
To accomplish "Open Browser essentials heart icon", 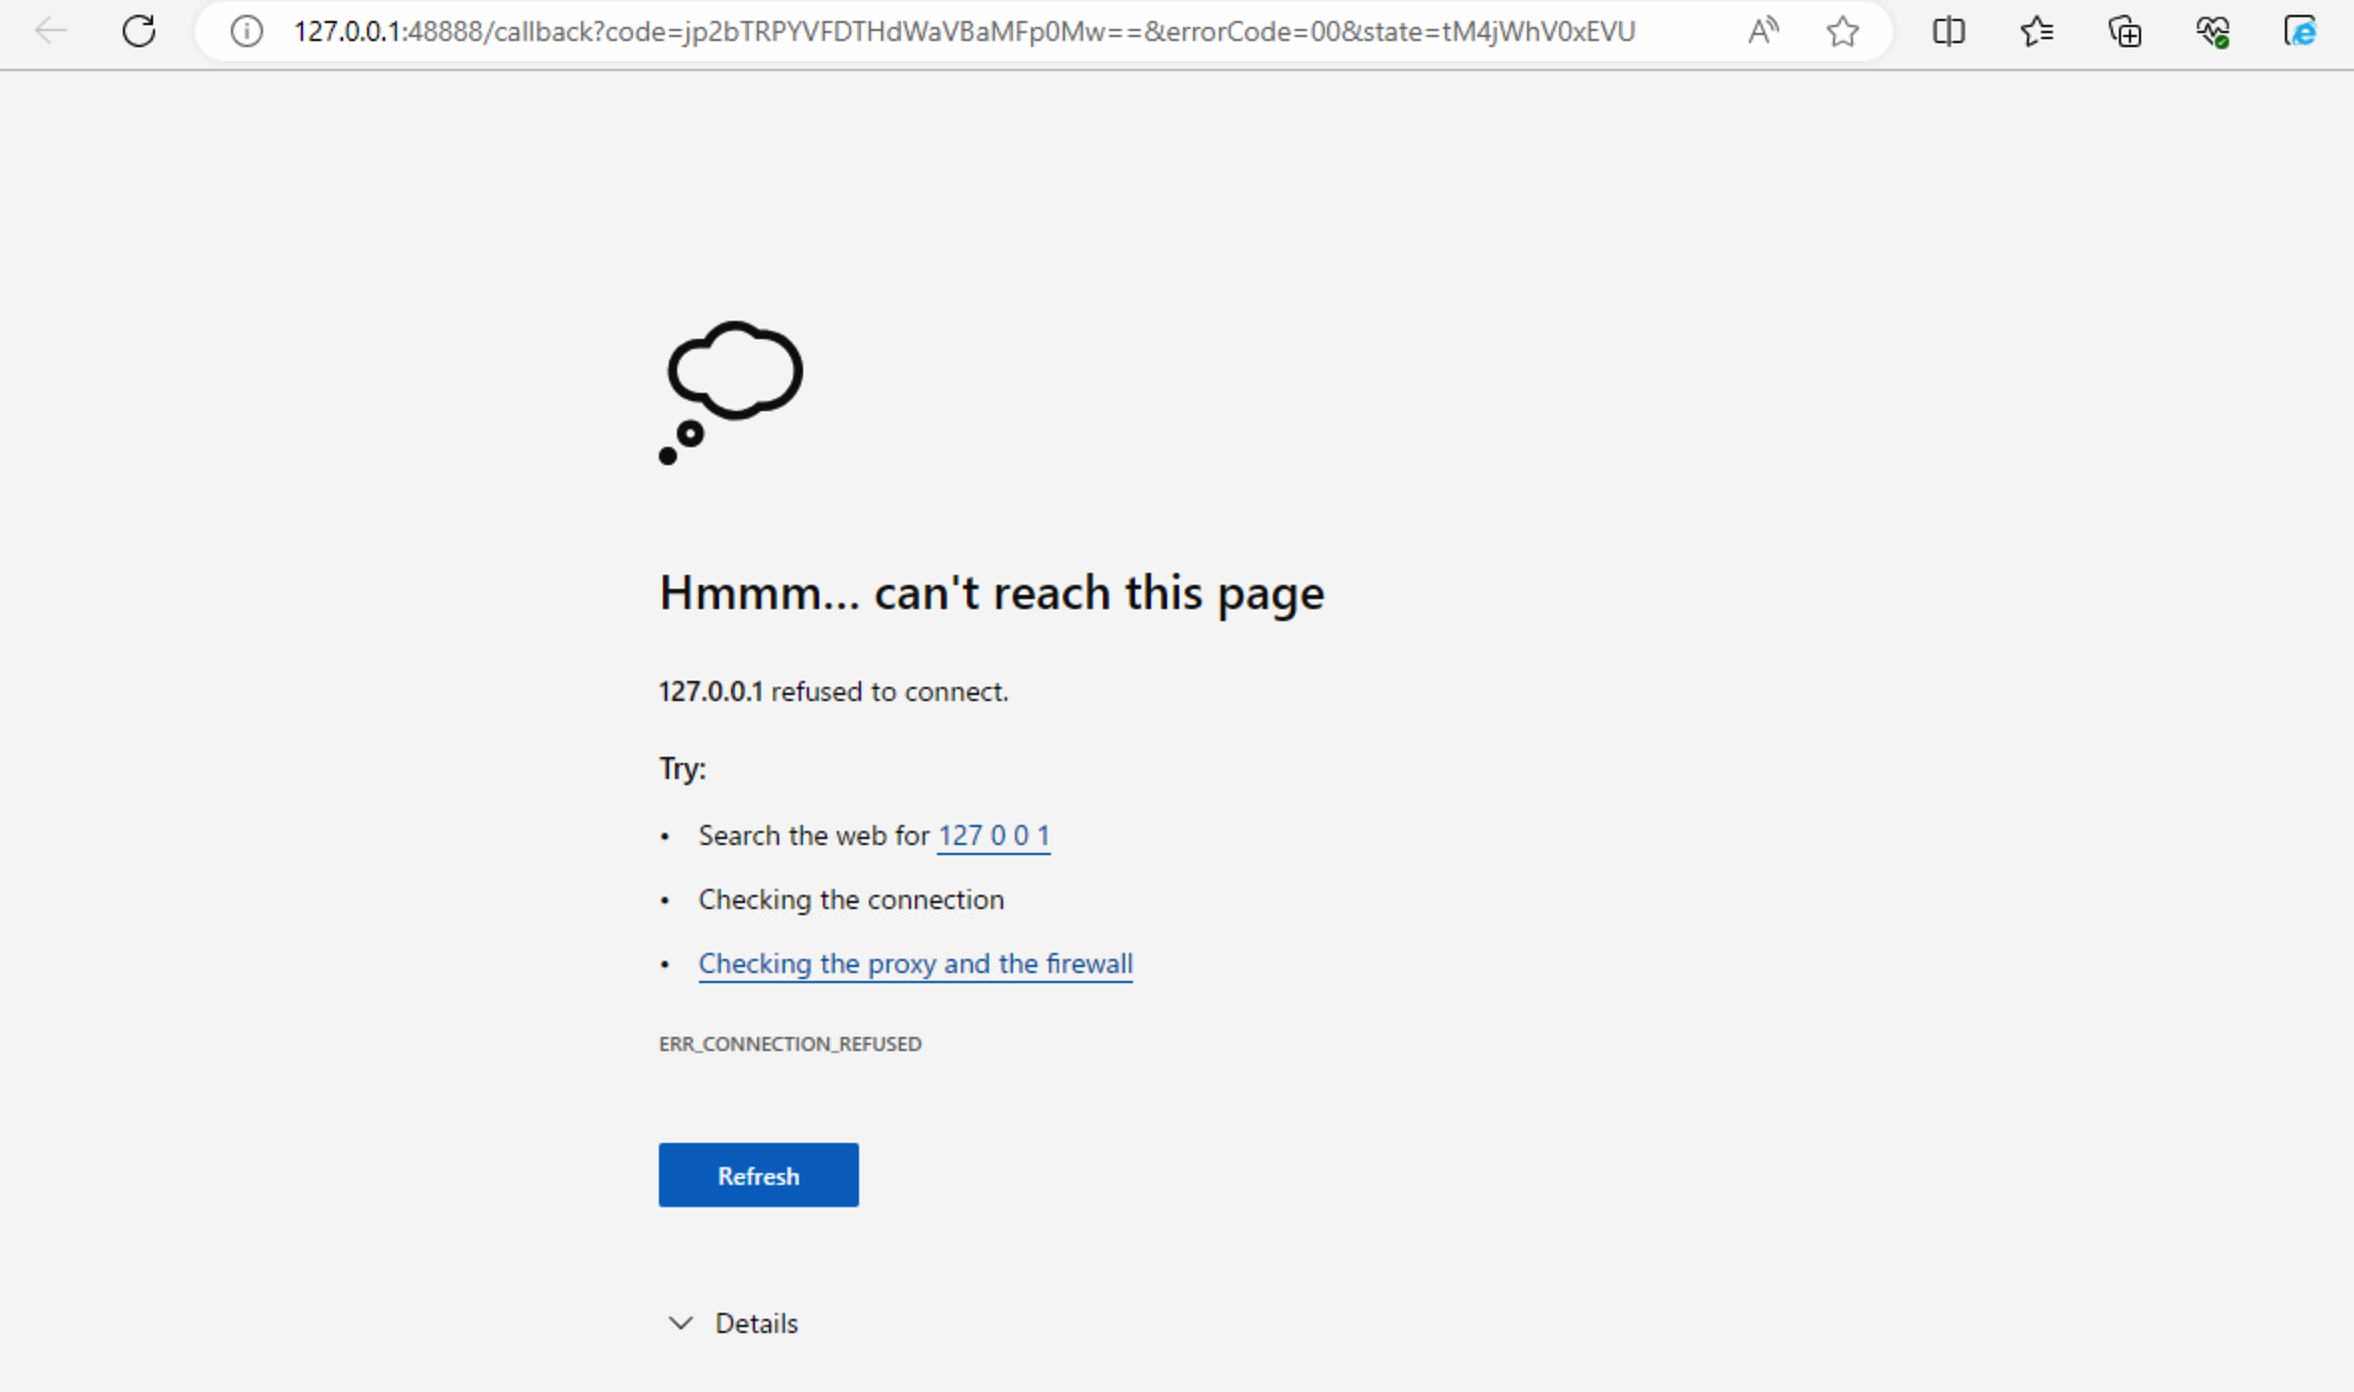I will click(x=2212, y=32).
